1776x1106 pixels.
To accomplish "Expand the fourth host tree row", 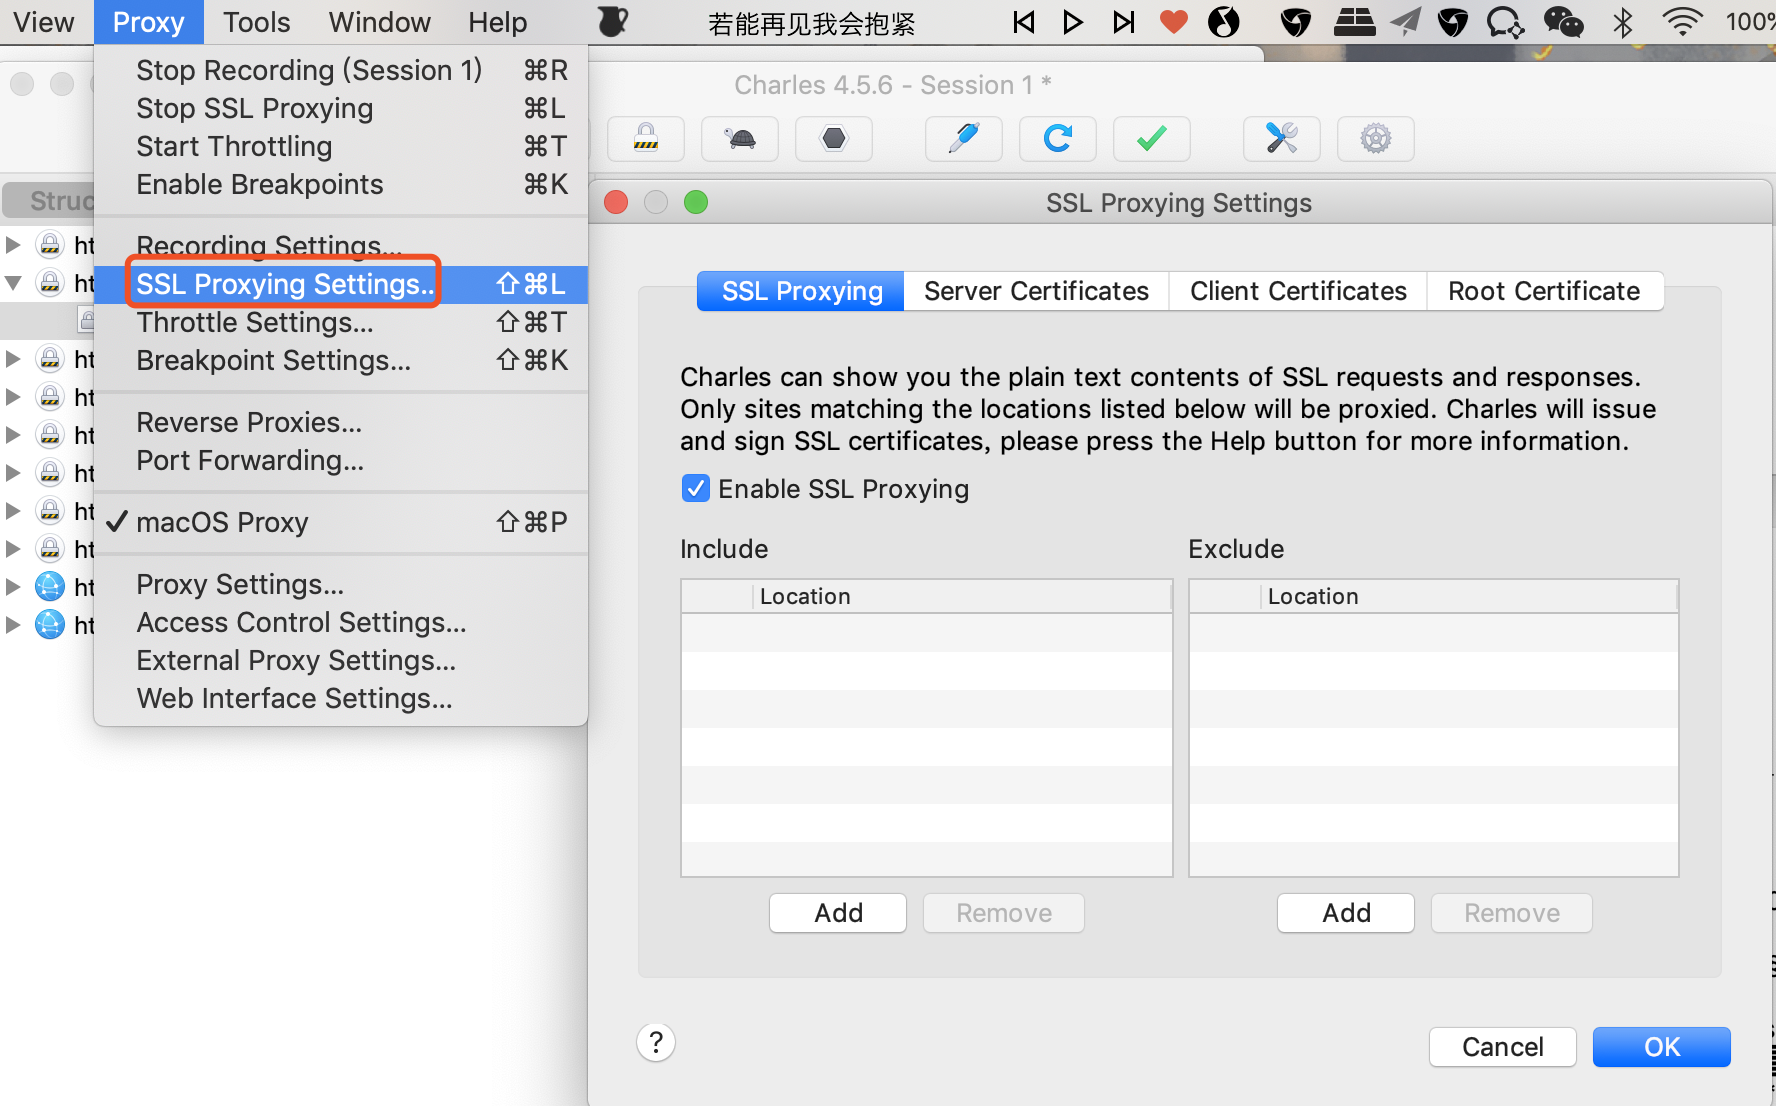I will (13, 397).
